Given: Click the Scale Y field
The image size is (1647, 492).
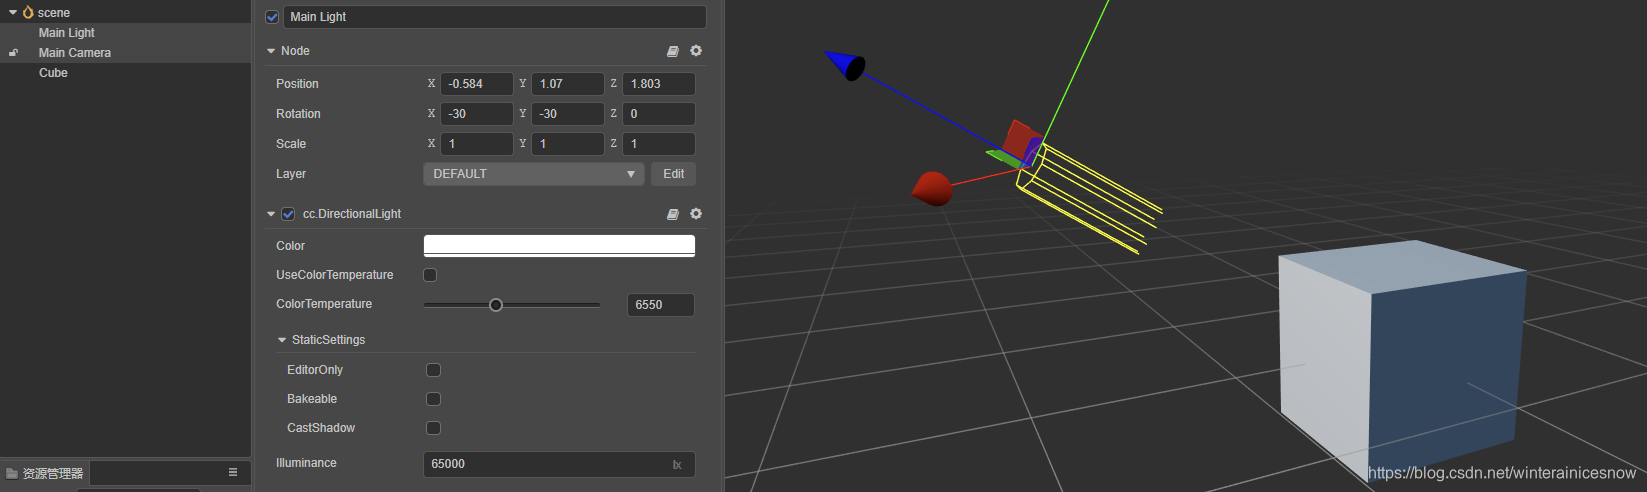Looking at the screenshot, I should 568,144.
